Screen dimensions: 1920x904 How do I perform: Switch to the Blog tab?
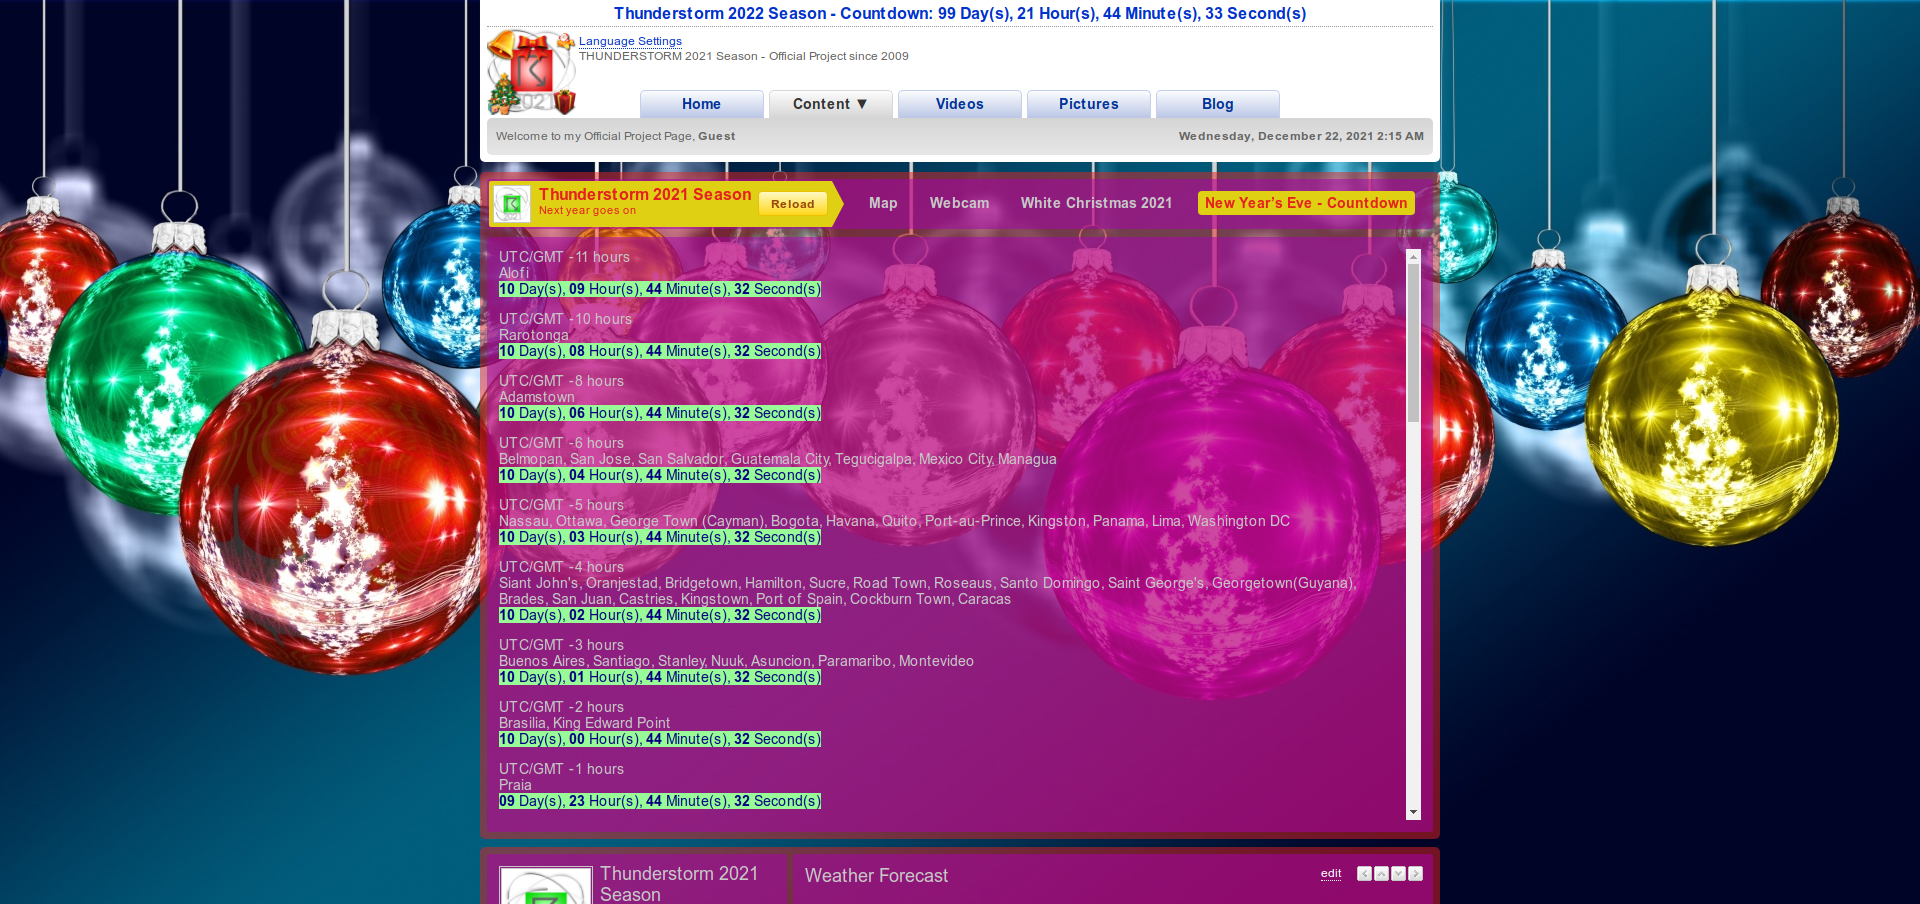click(x=1217, y=104)
